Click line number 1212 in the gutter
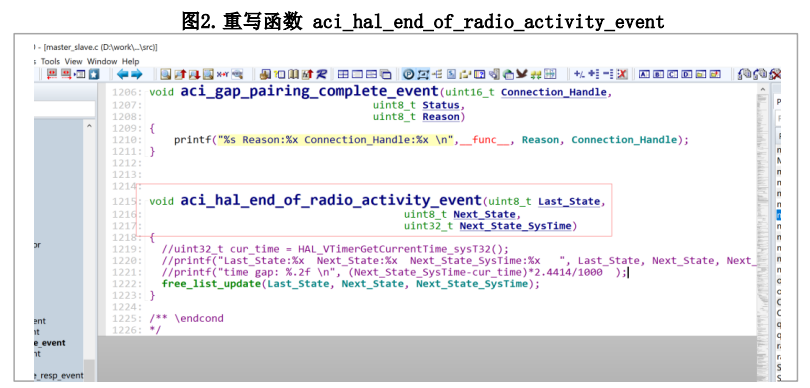 tap(127, 163)
